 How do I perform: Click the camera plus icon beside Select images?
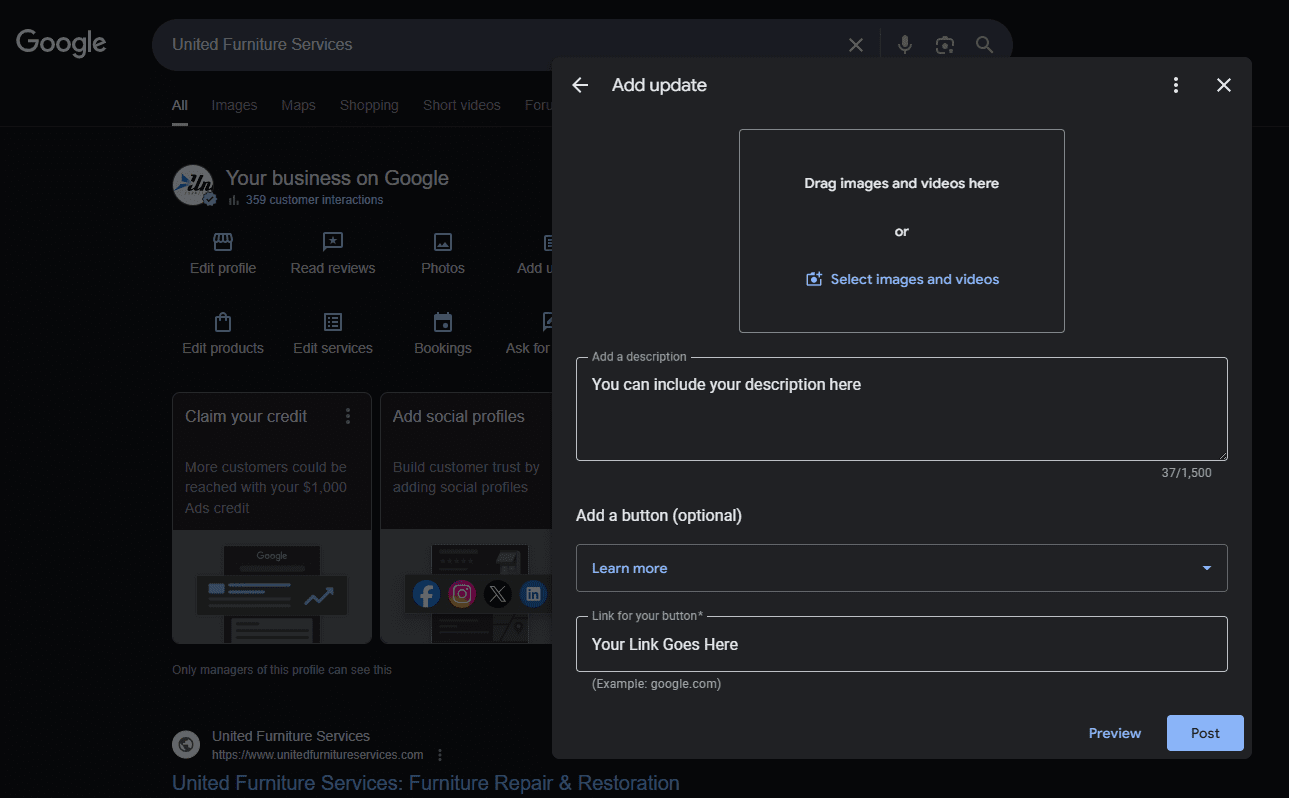[x=814, y=279]
